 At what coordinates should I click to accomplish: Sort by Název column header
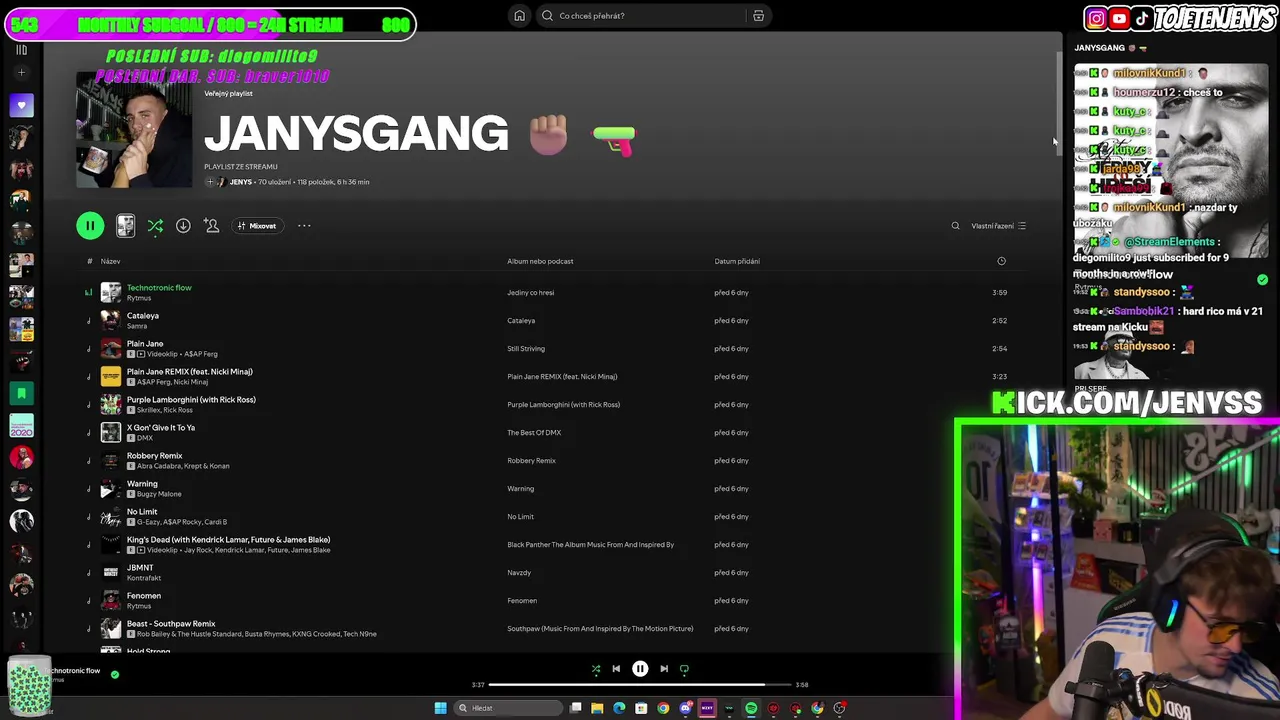(110, 261)
